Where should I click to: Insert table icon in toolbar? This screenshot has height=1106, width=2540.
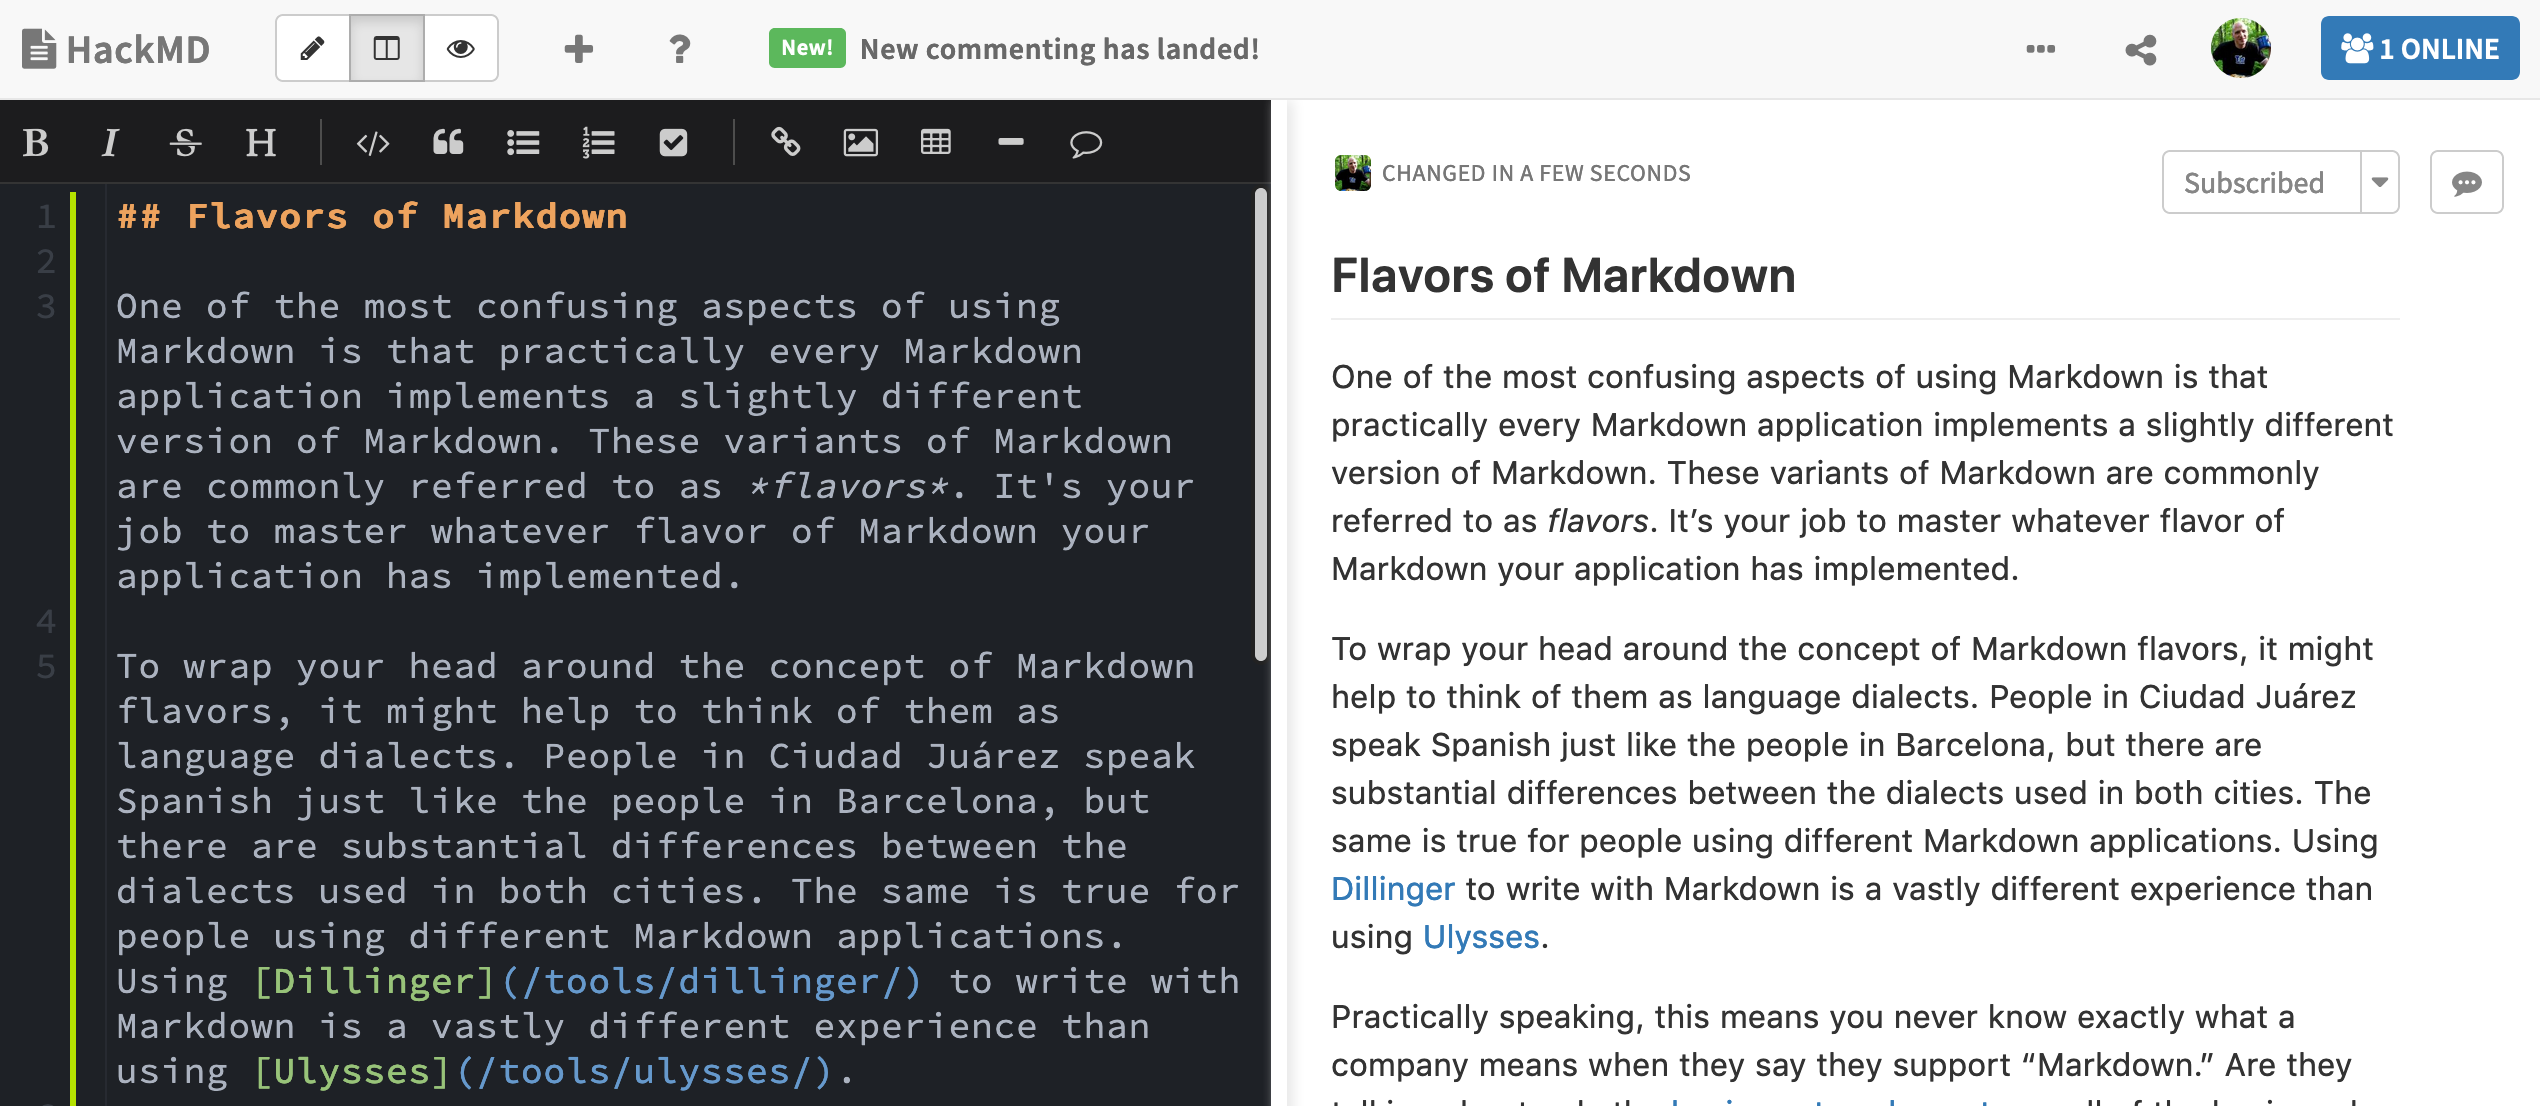tap(935, 141)
